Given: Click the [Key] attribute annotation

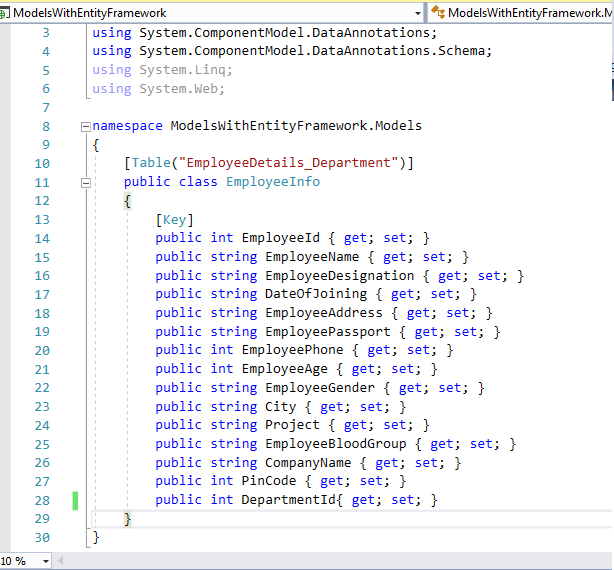Looking at the screenshot, I should point(174,220).
